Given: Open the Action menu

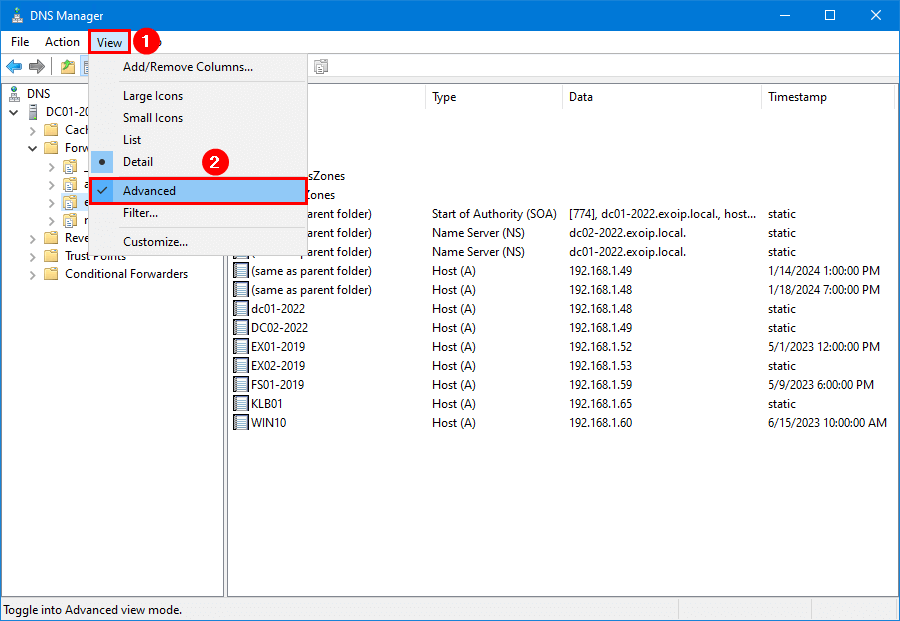Looking at the screenshot, I should 62,42.
